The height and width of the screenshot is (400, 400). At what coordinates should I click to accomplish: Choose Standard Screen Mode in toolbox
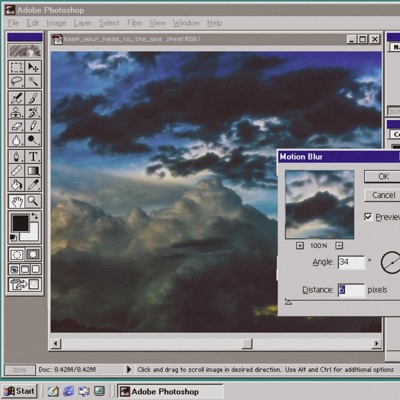pos(14,269)
